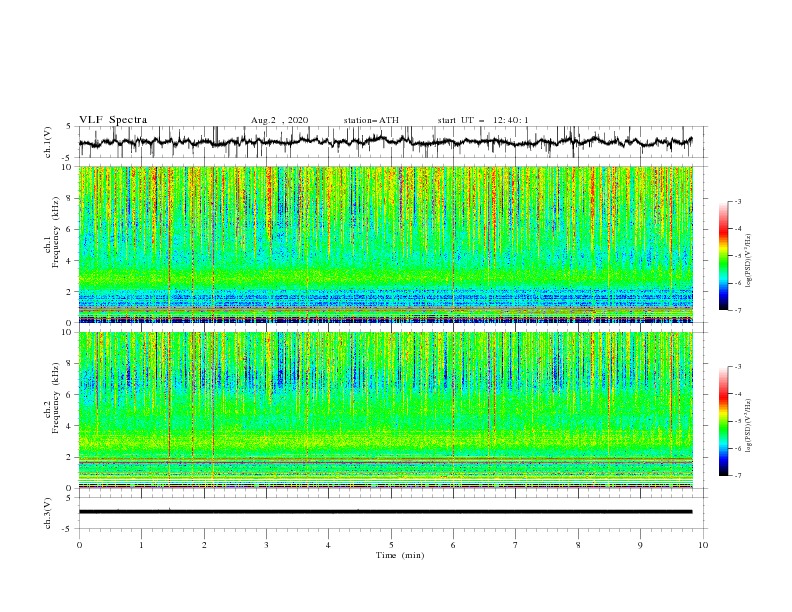792x612 pixels.
Task: Click time axis tick label "8"
Action: coord(578,545)
